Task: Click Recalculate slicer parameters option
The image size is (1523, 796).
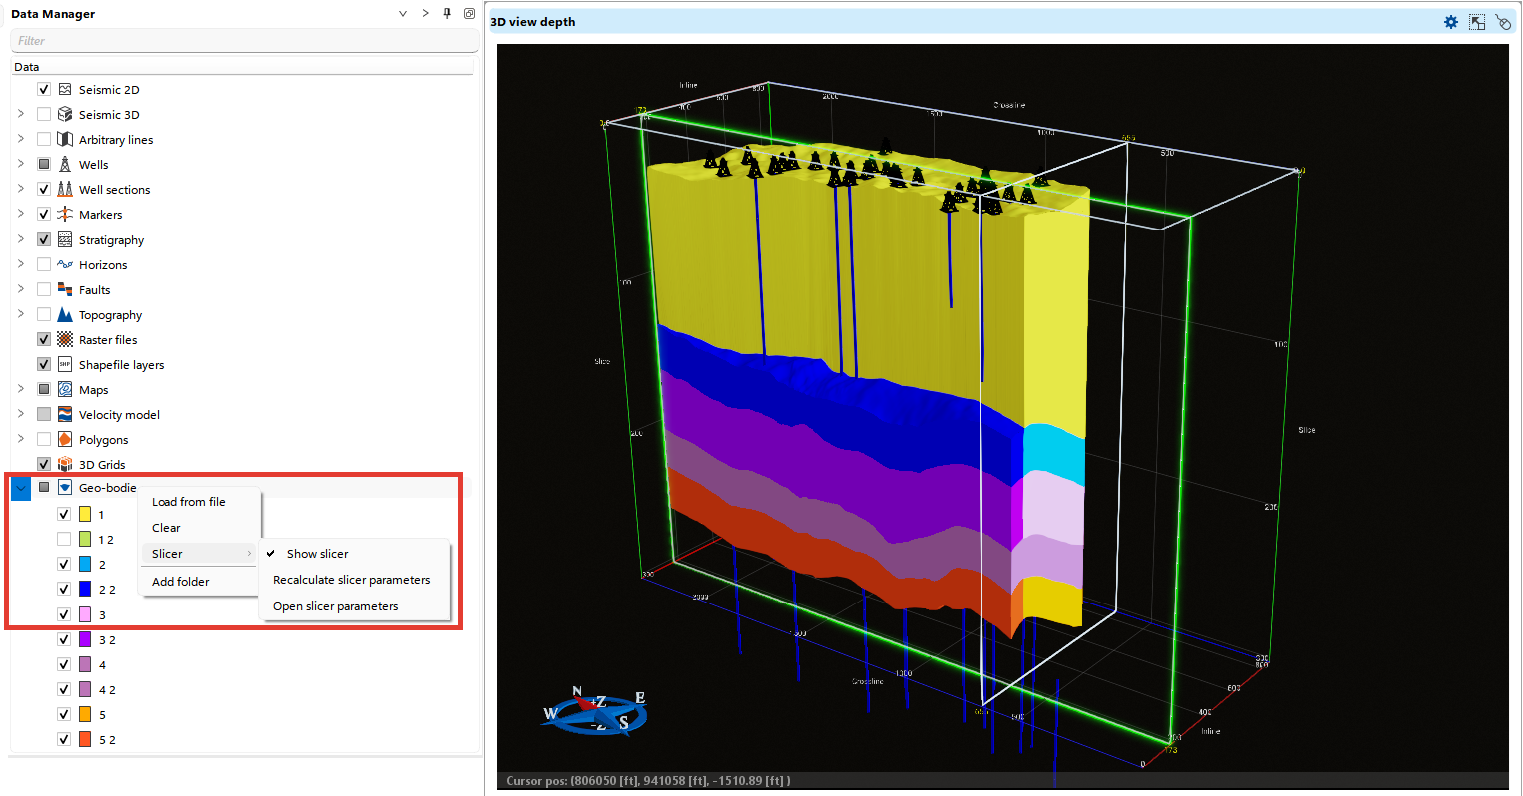Action: (351, 580)
